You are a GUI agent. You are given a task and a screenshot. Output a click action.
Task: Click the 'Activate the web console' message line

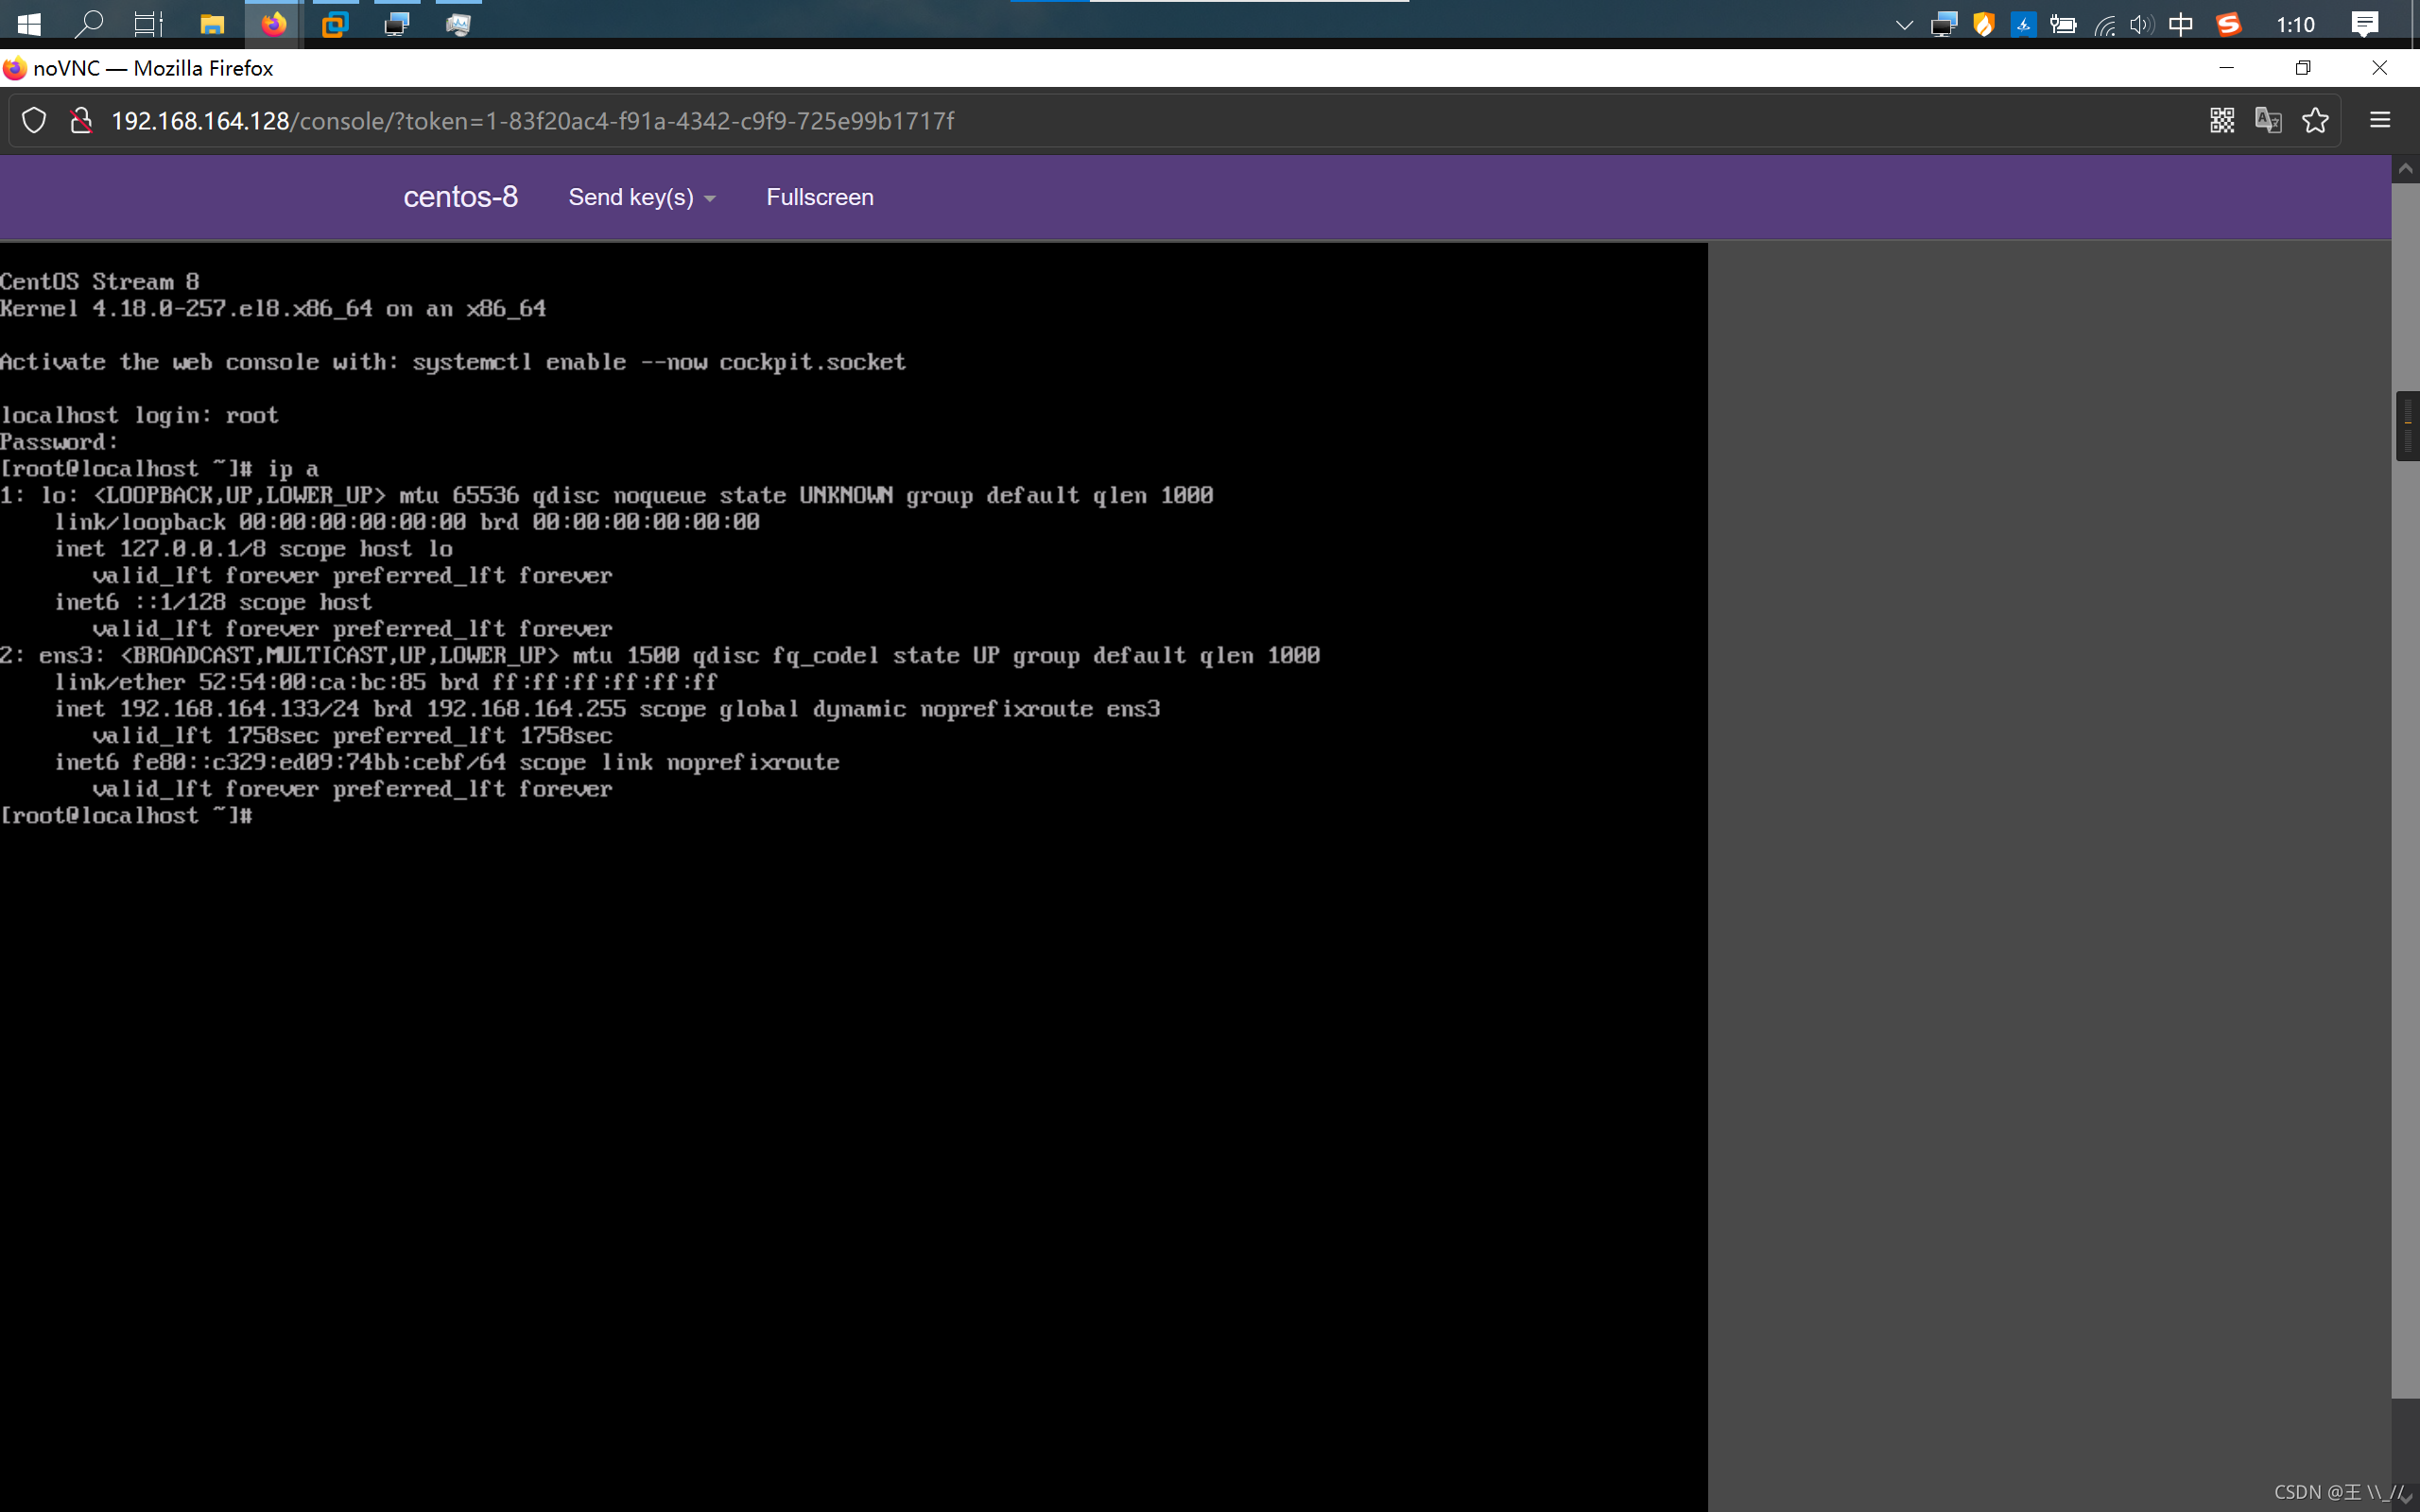[453, 362]
